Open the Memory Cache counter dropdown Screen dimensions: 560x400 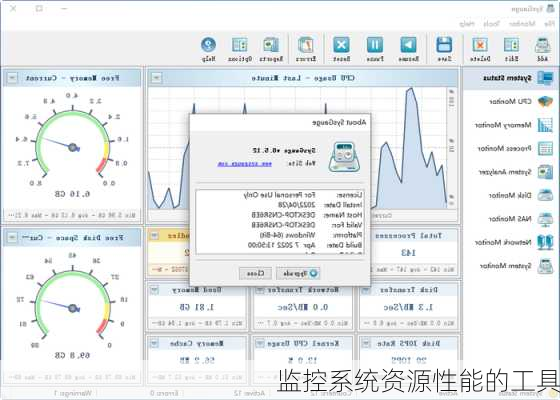(154, 344)
